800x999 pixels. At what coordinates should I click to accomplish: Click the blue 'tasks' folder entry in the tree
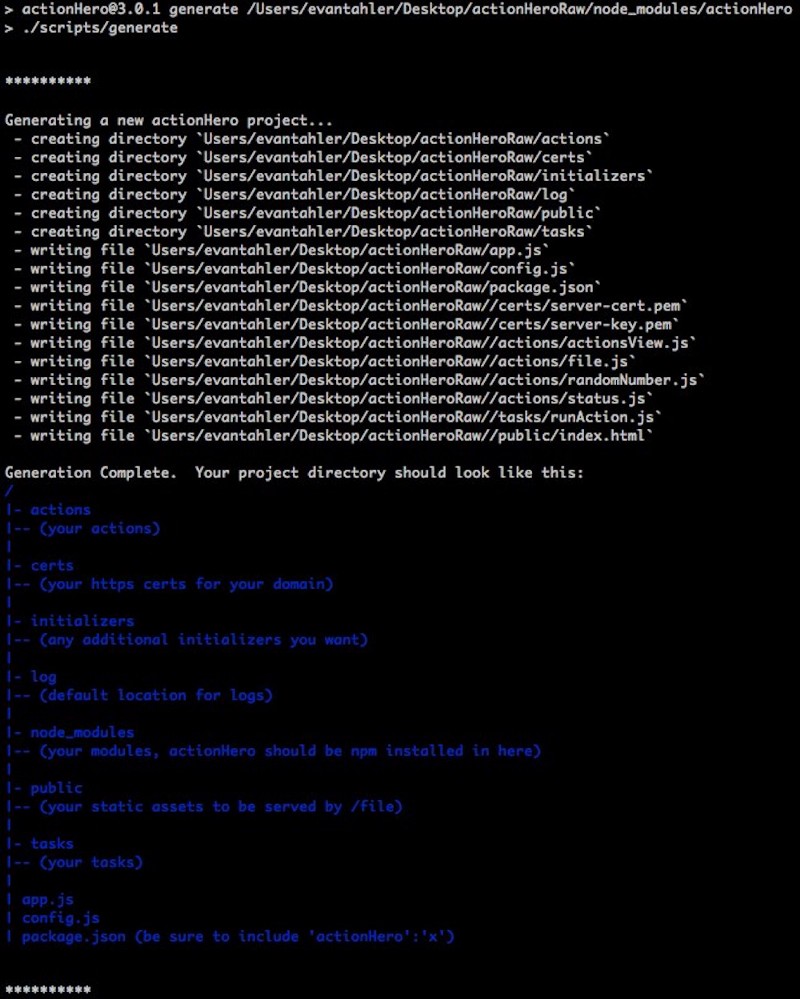point(39,844)
